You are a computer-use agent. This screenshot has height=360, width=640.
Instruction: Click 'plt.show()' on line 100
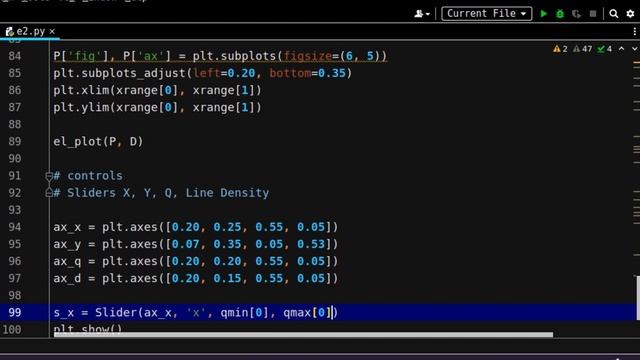tap(88, 329)
